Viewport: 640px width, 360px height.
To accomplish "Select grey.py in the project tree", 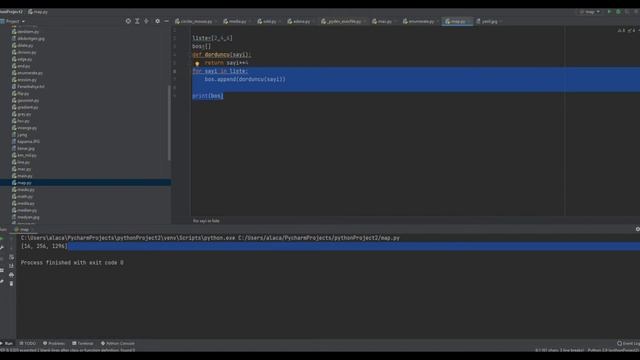I will tap(21, 114).
